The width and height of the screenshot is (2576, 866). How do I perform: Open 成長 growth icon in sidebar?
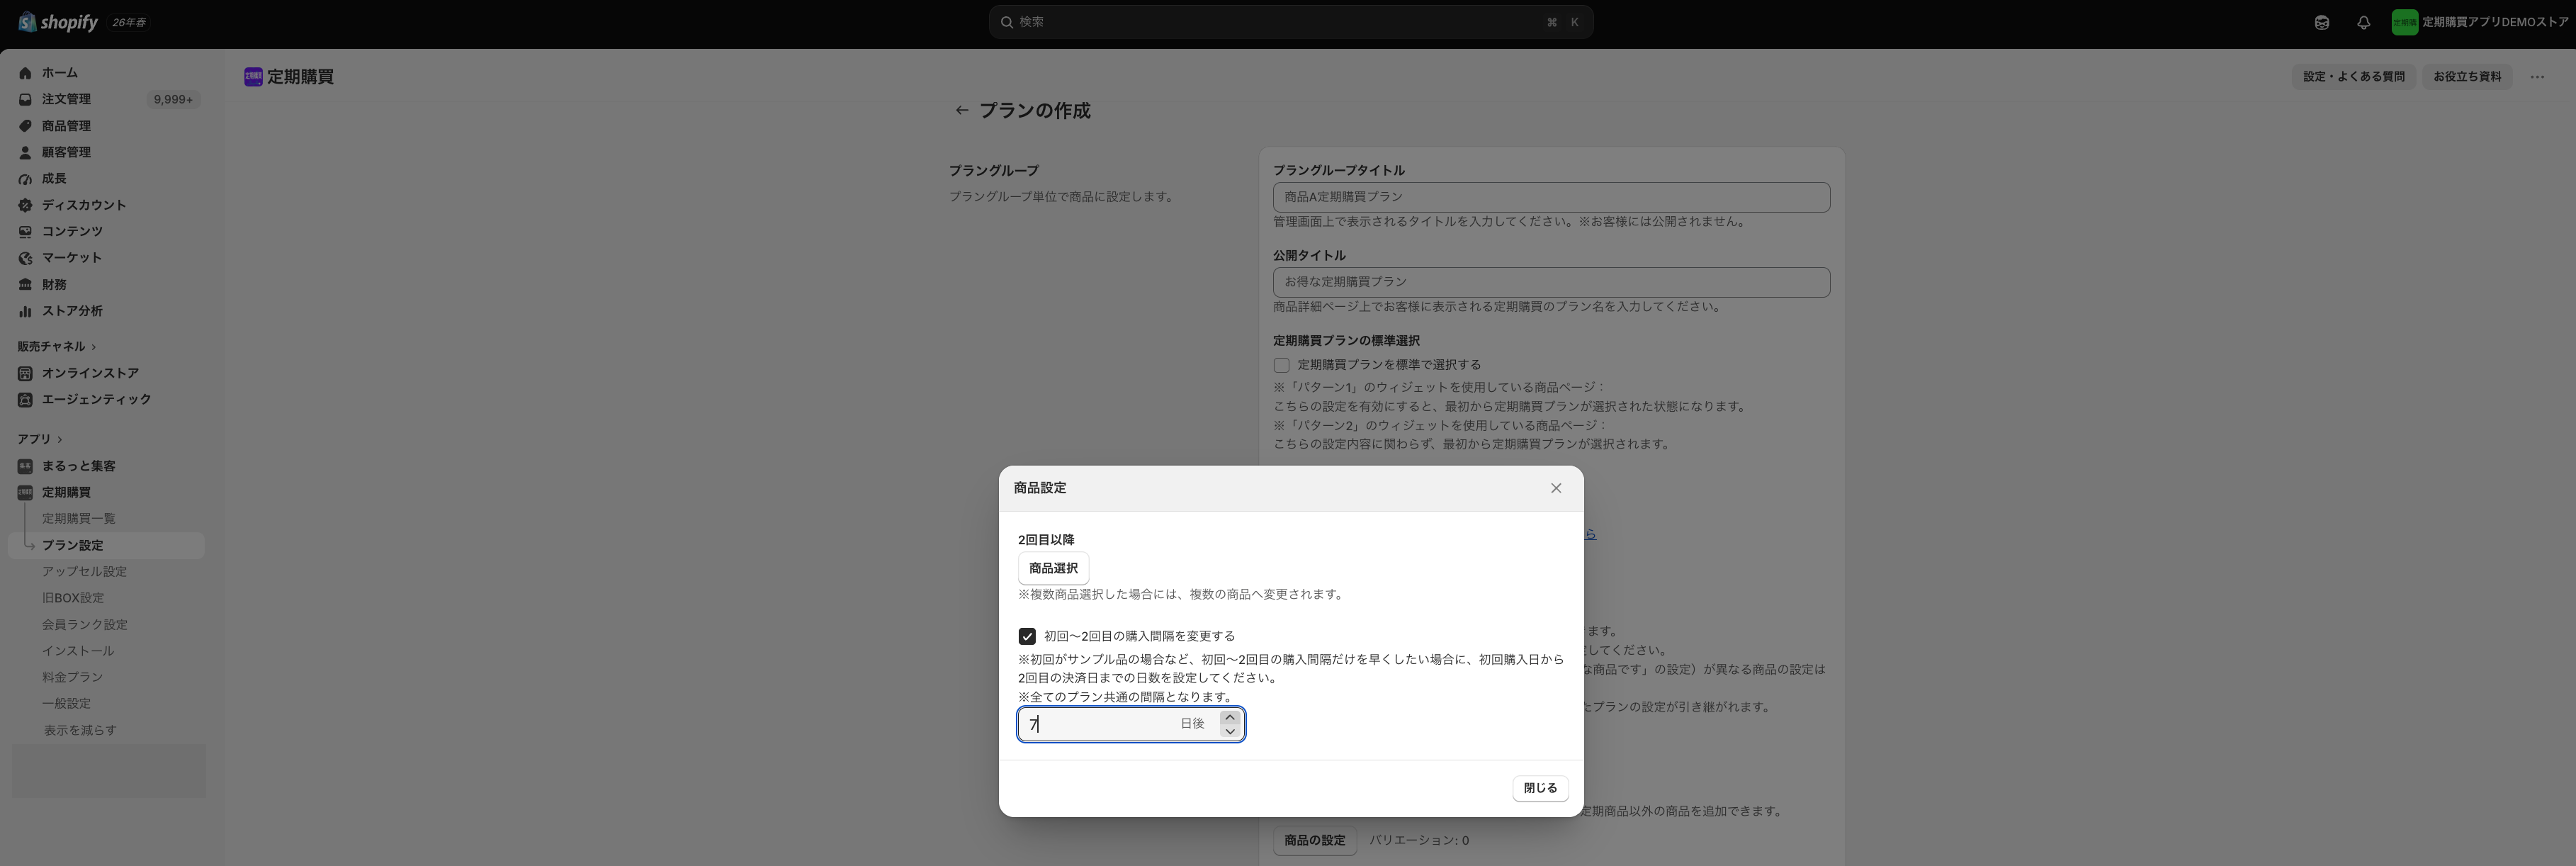[x=25, y=179]
